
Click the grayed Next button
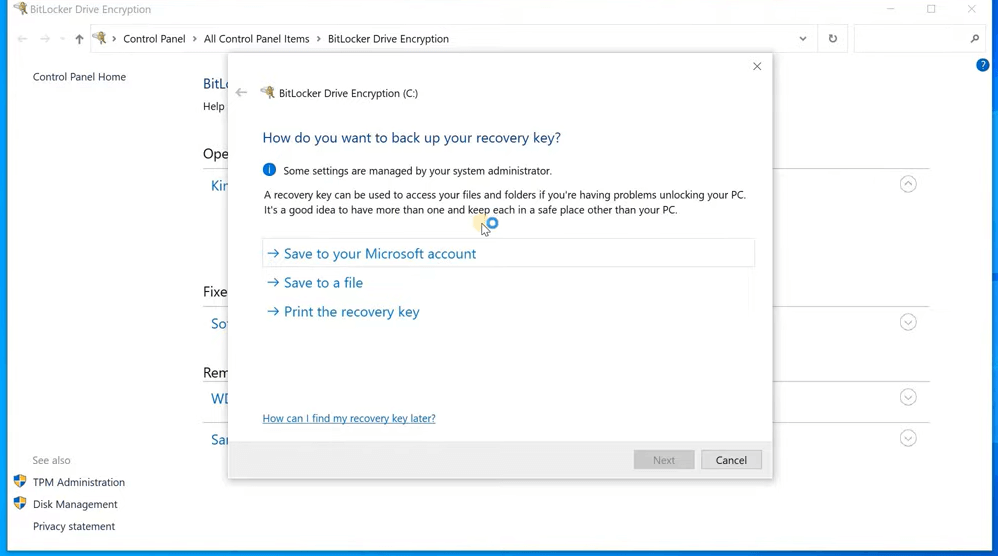[664, 460]
